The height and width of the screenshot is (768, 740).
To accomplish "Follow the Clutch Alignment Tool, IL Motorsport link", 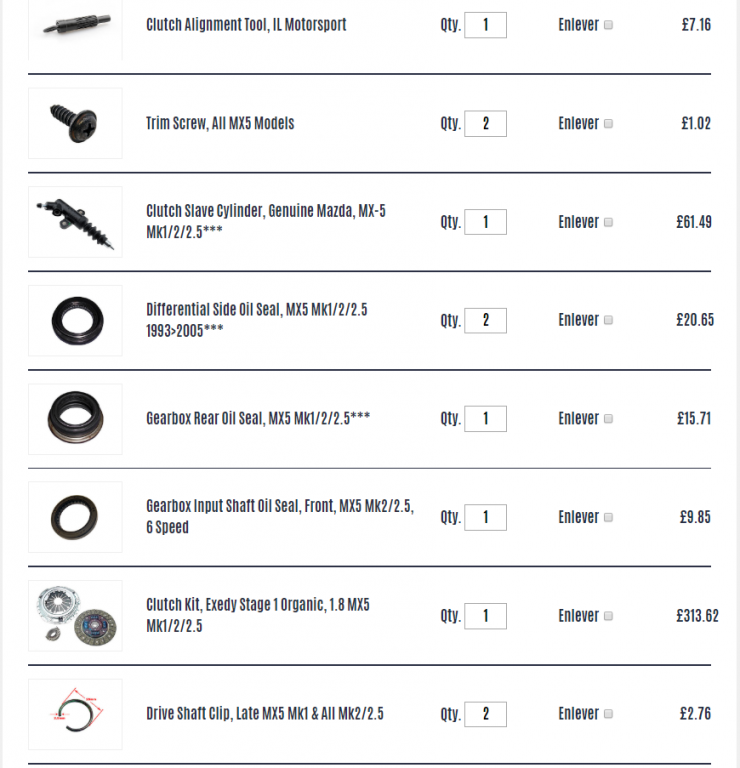I will tap(246, 24).
